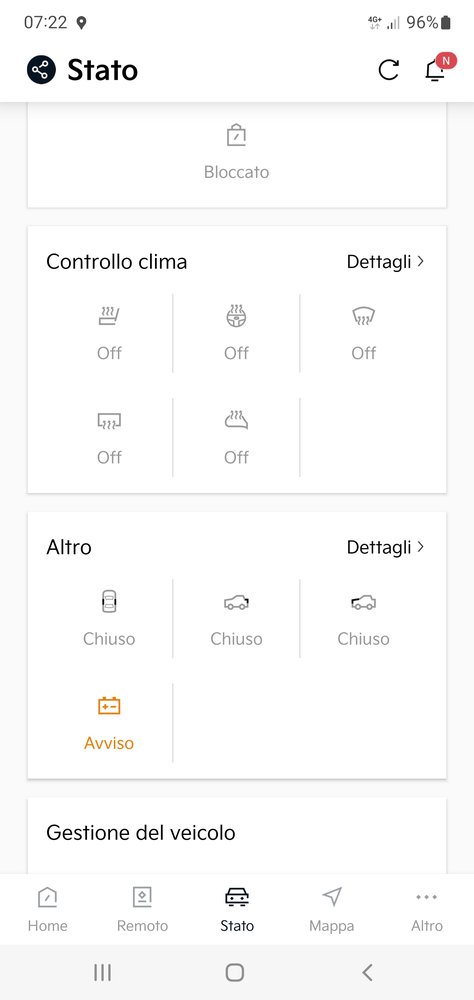Switch to the Home tab
474x1000 pixels.
click(x=47, y=909)
